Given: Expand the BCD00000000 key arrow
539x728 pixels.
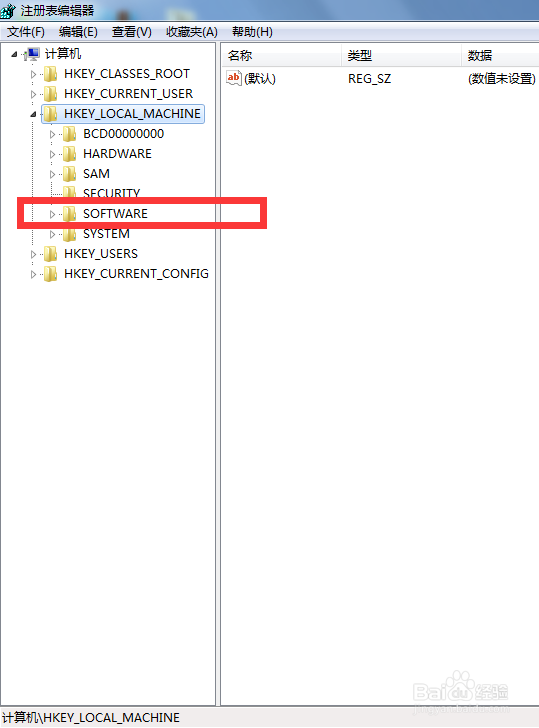Looking at the screenshot, I should (52, 134).
